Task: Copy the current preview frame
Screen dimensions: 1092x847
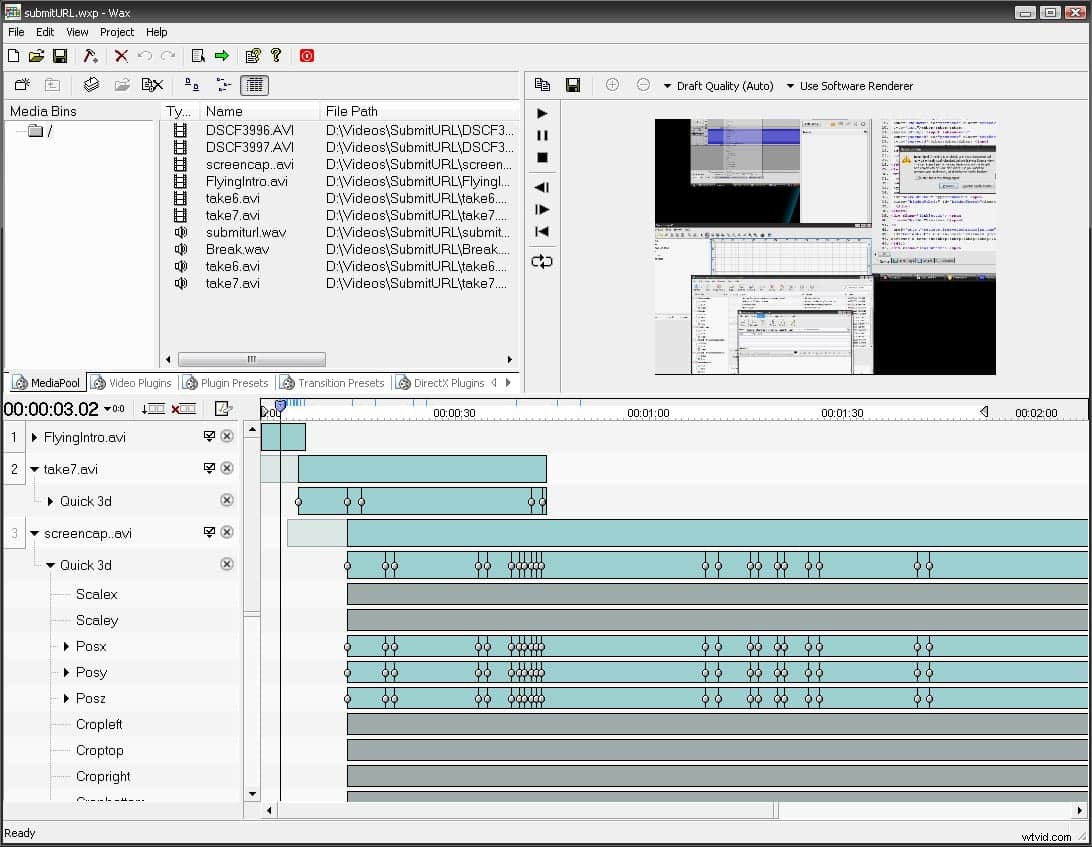Action: tap(541, 85)
